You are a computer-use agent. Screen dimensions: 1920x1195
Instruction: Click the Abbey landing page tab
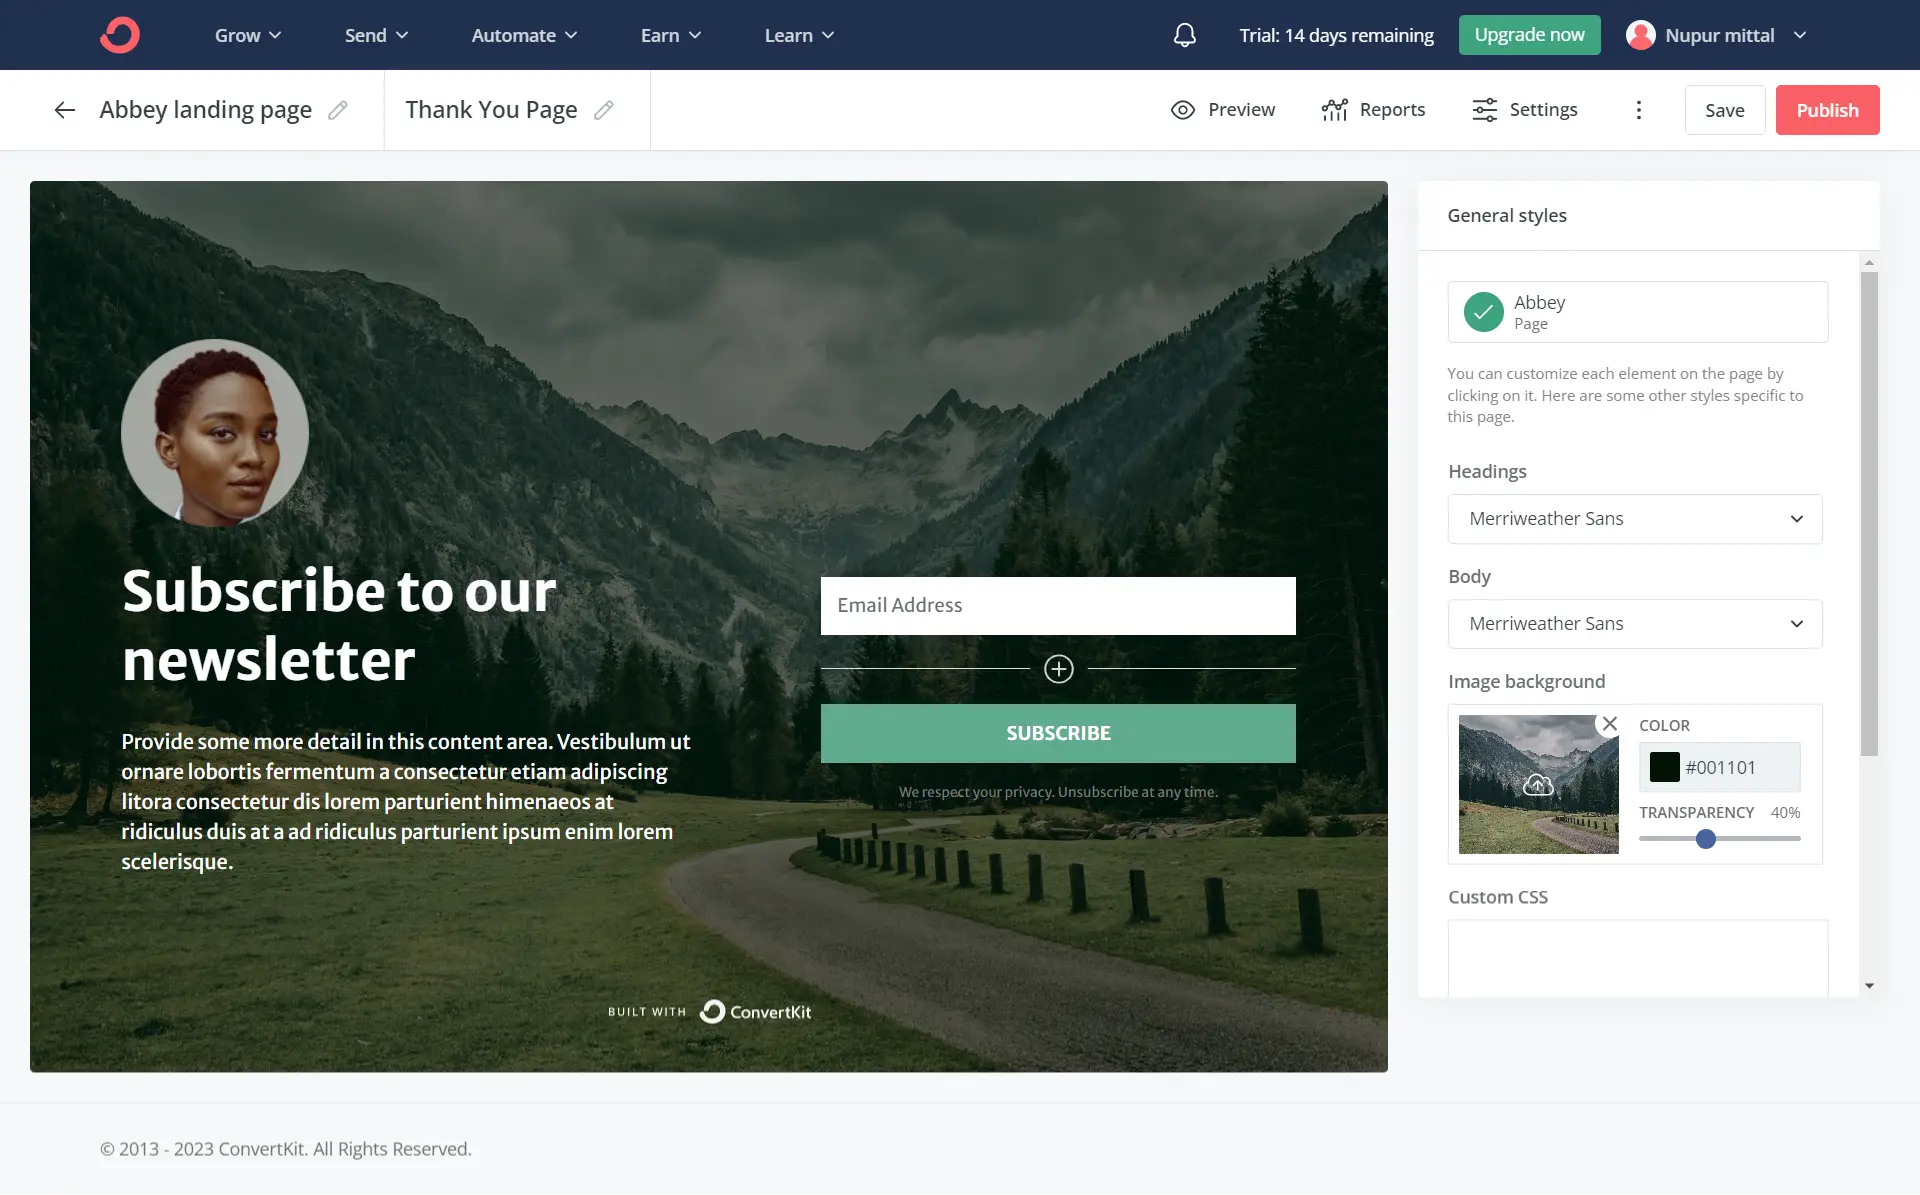(205, 109)
